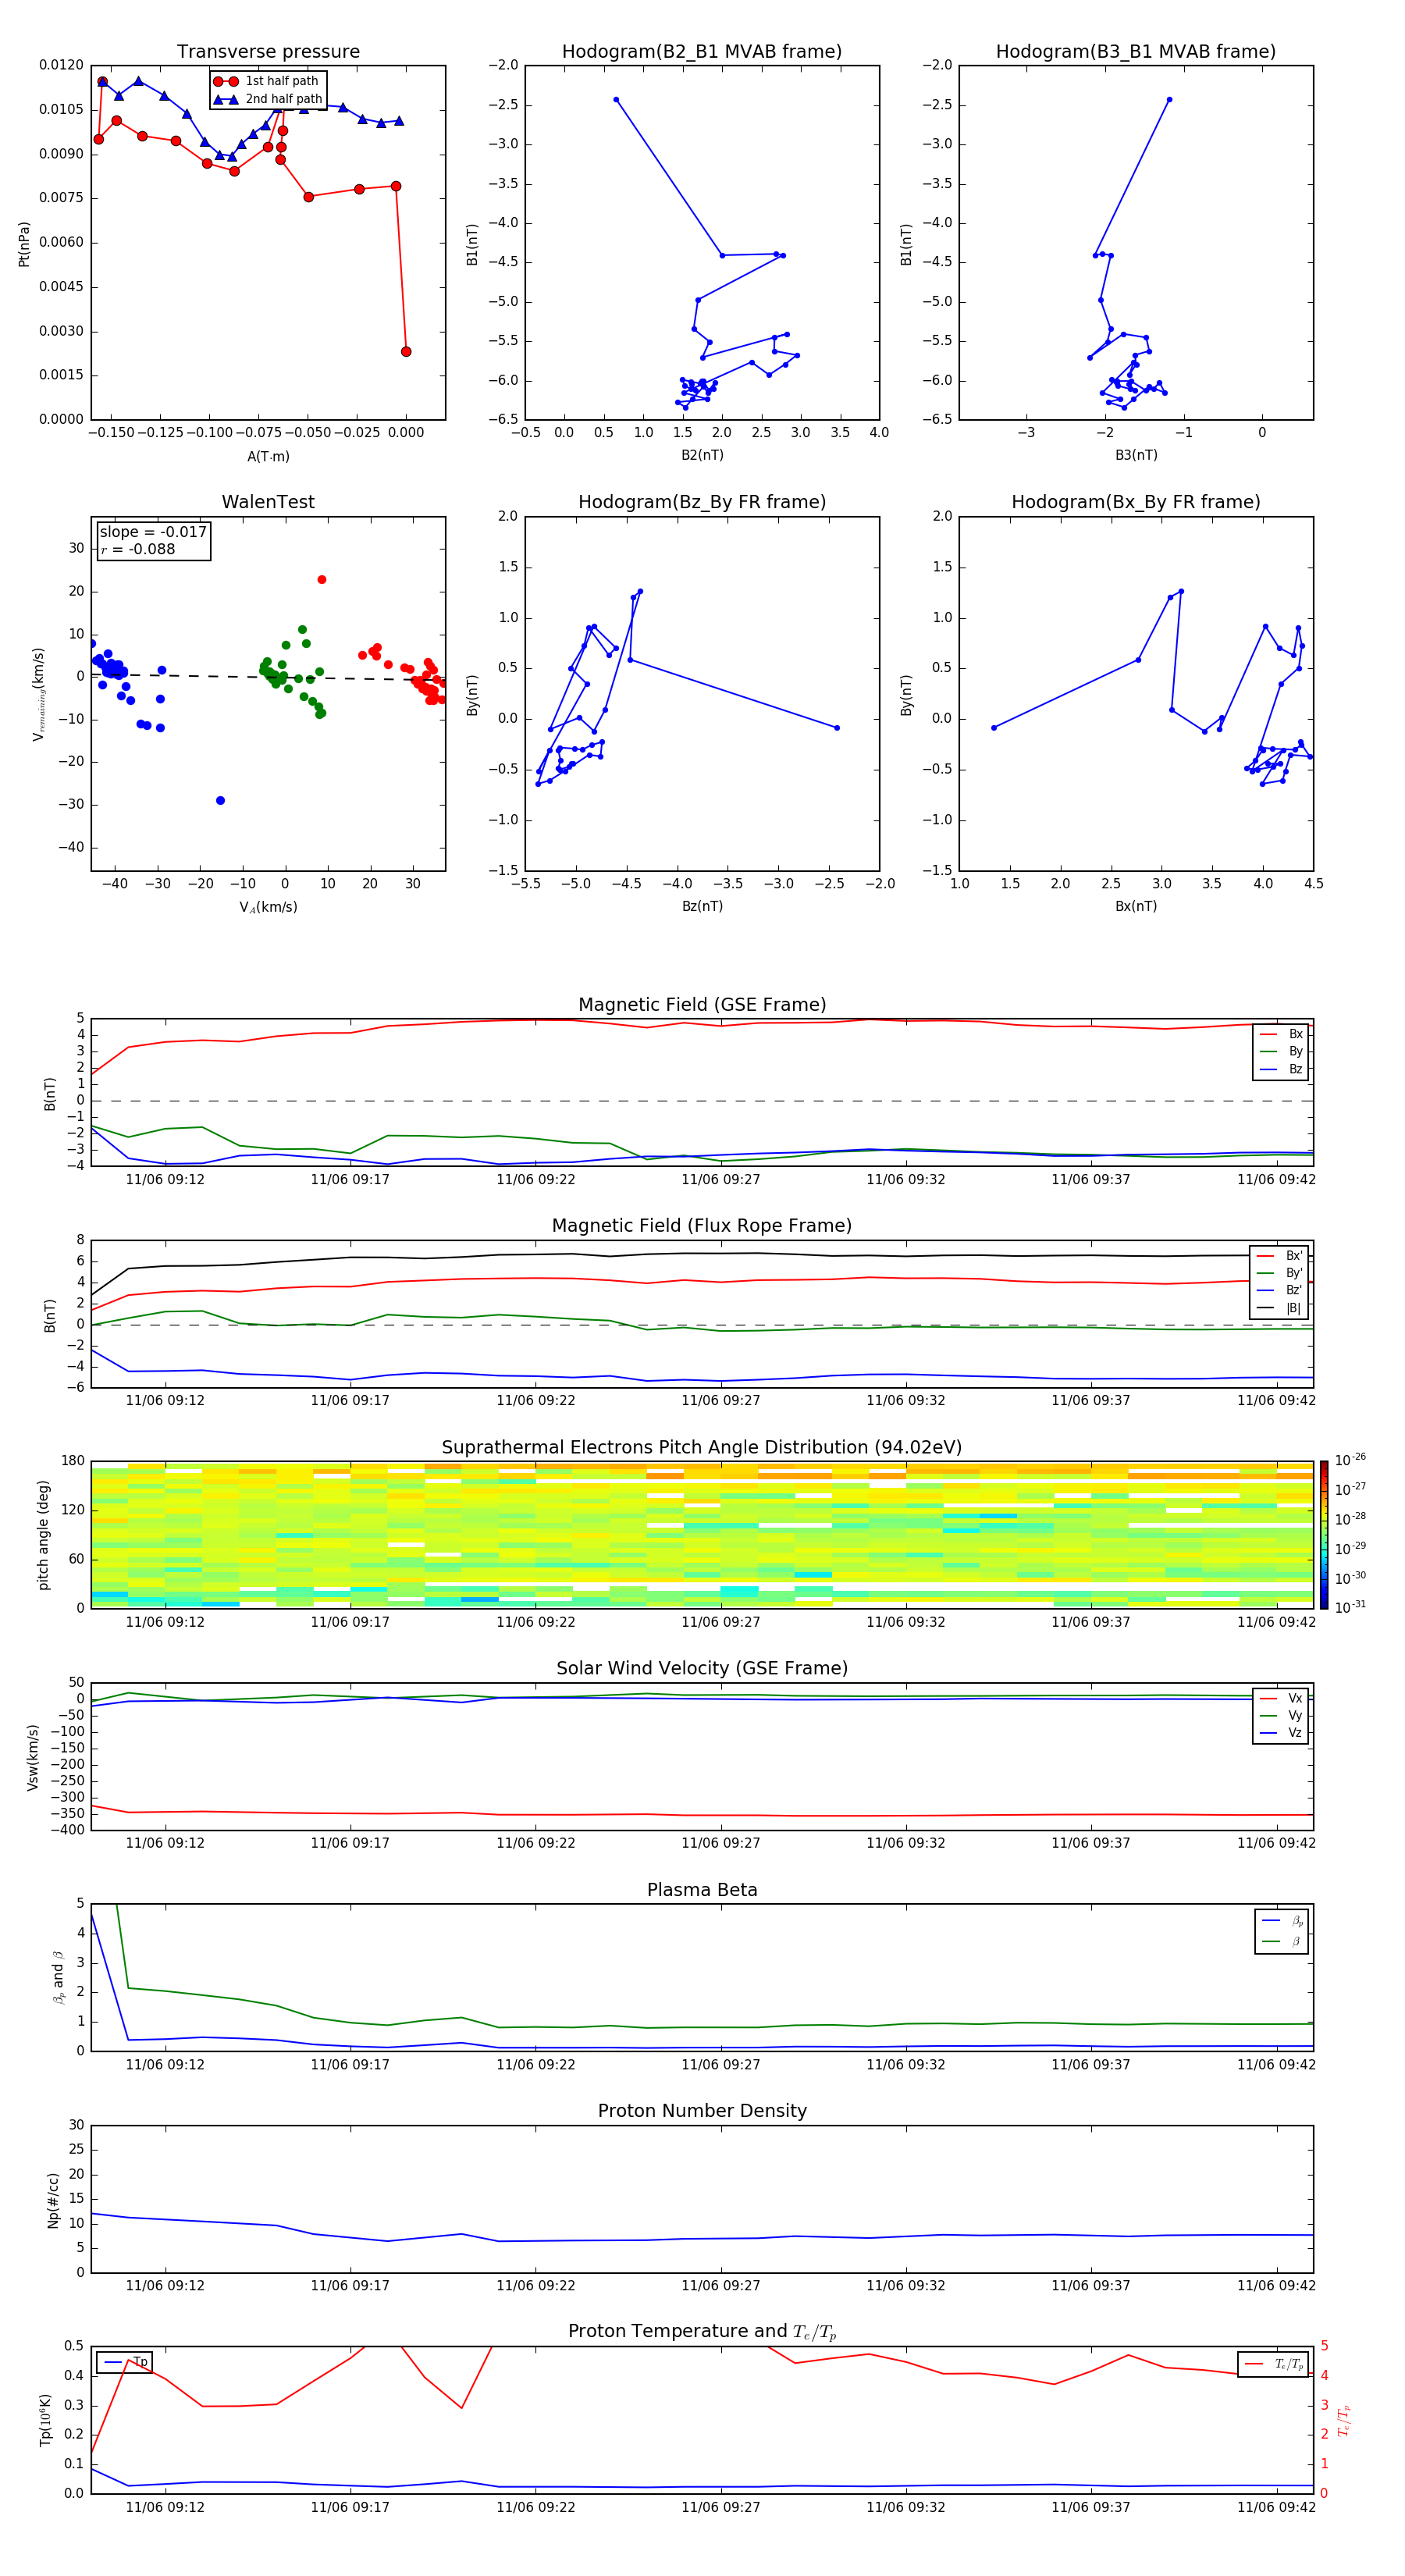This screenshot has height=2576, width=1405.
Task: Click the 'A(T·m)' x-axis label
Action: [268, 457]
